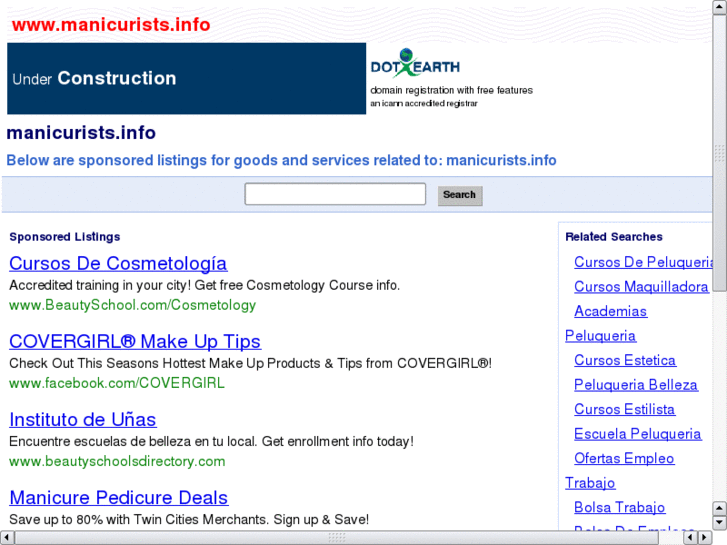Click the vertical scrollbar thumb
Image resolution: width=727 pixels, height=545 pixels.
pos(720,153)
